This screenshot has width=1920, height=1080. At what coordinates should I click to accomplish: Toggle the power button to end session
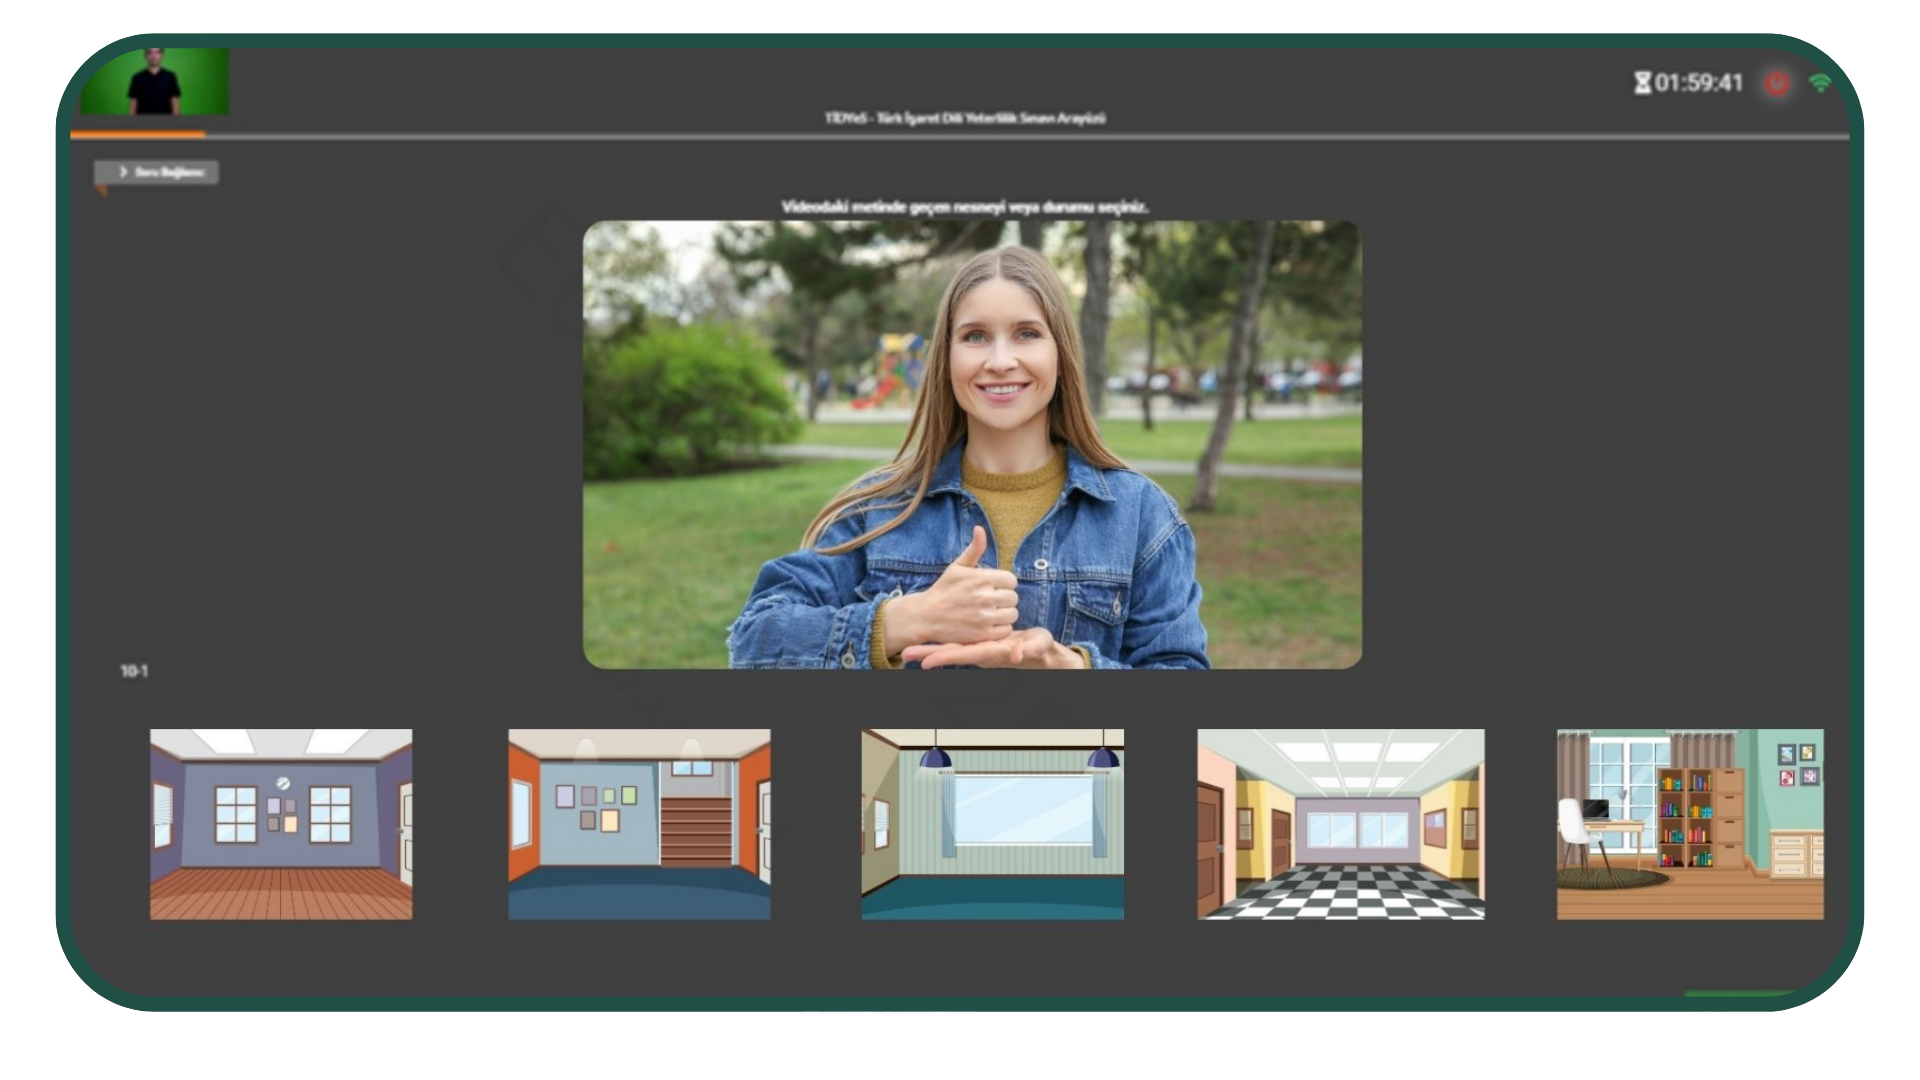[1778, 84]
